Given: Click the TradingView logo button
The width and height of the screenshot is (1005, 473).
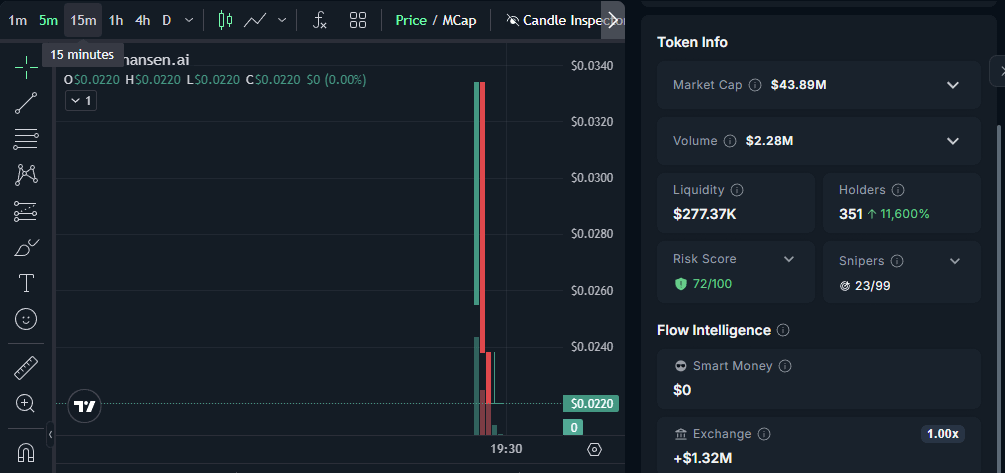Looking at the screenshot, I should pos(85,406).
